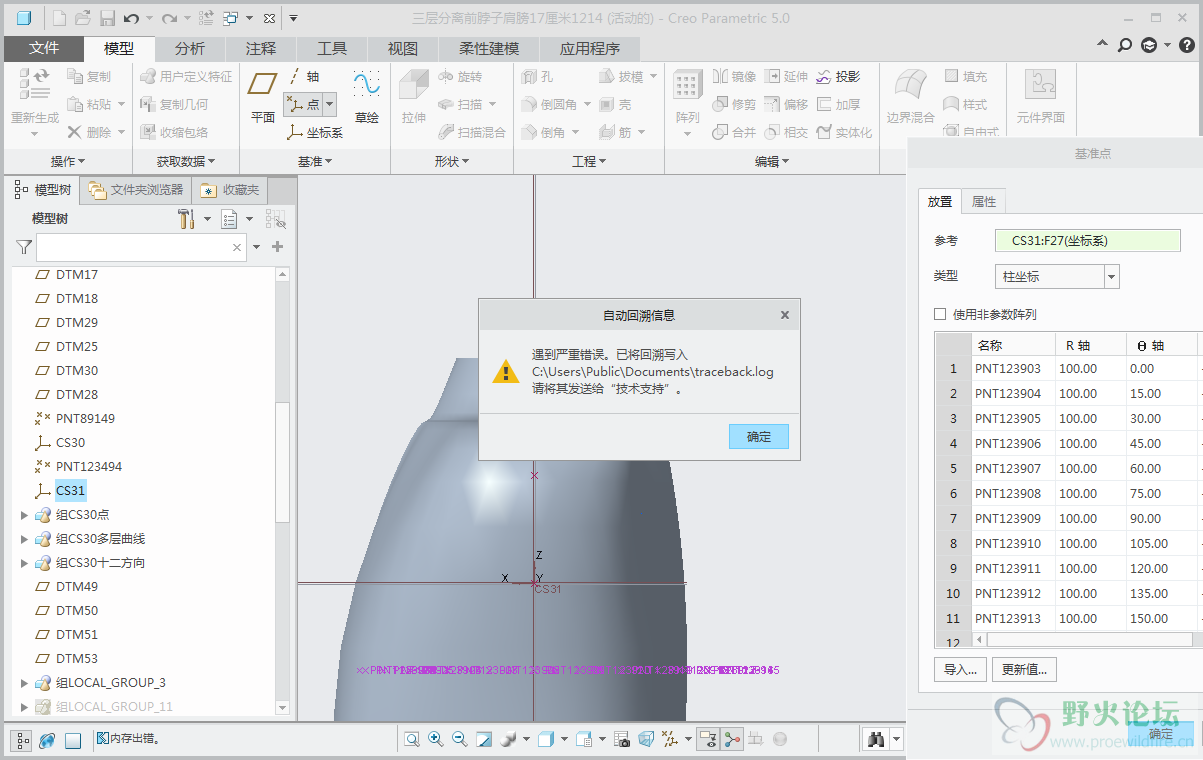Image resolution: width=1203 pixels, height=760 pixels.
Task: Open the 类型 柱坐标 dropdown
Action: click(x=1112, y=277)
